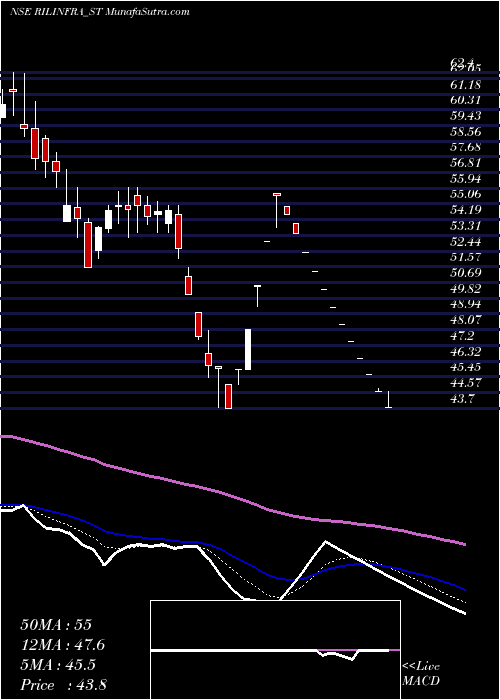Click the 56.81 price axis label

coord(466,163)
